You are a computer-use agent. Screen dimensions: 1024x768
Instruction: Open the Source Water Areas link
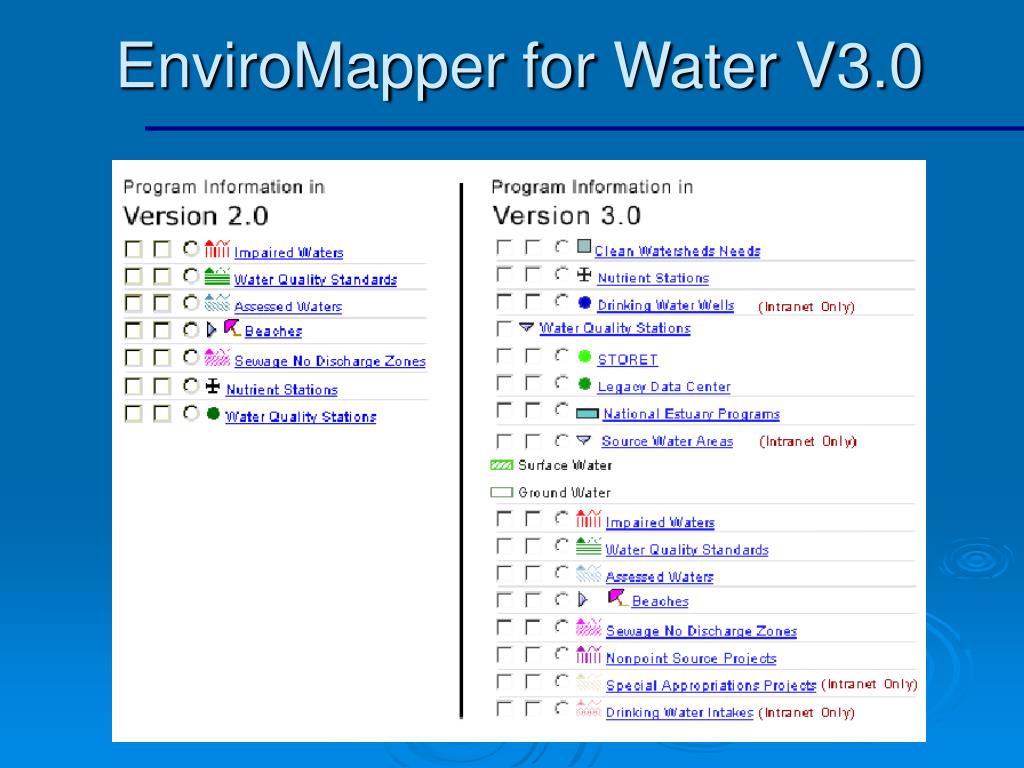click(667, 441)
